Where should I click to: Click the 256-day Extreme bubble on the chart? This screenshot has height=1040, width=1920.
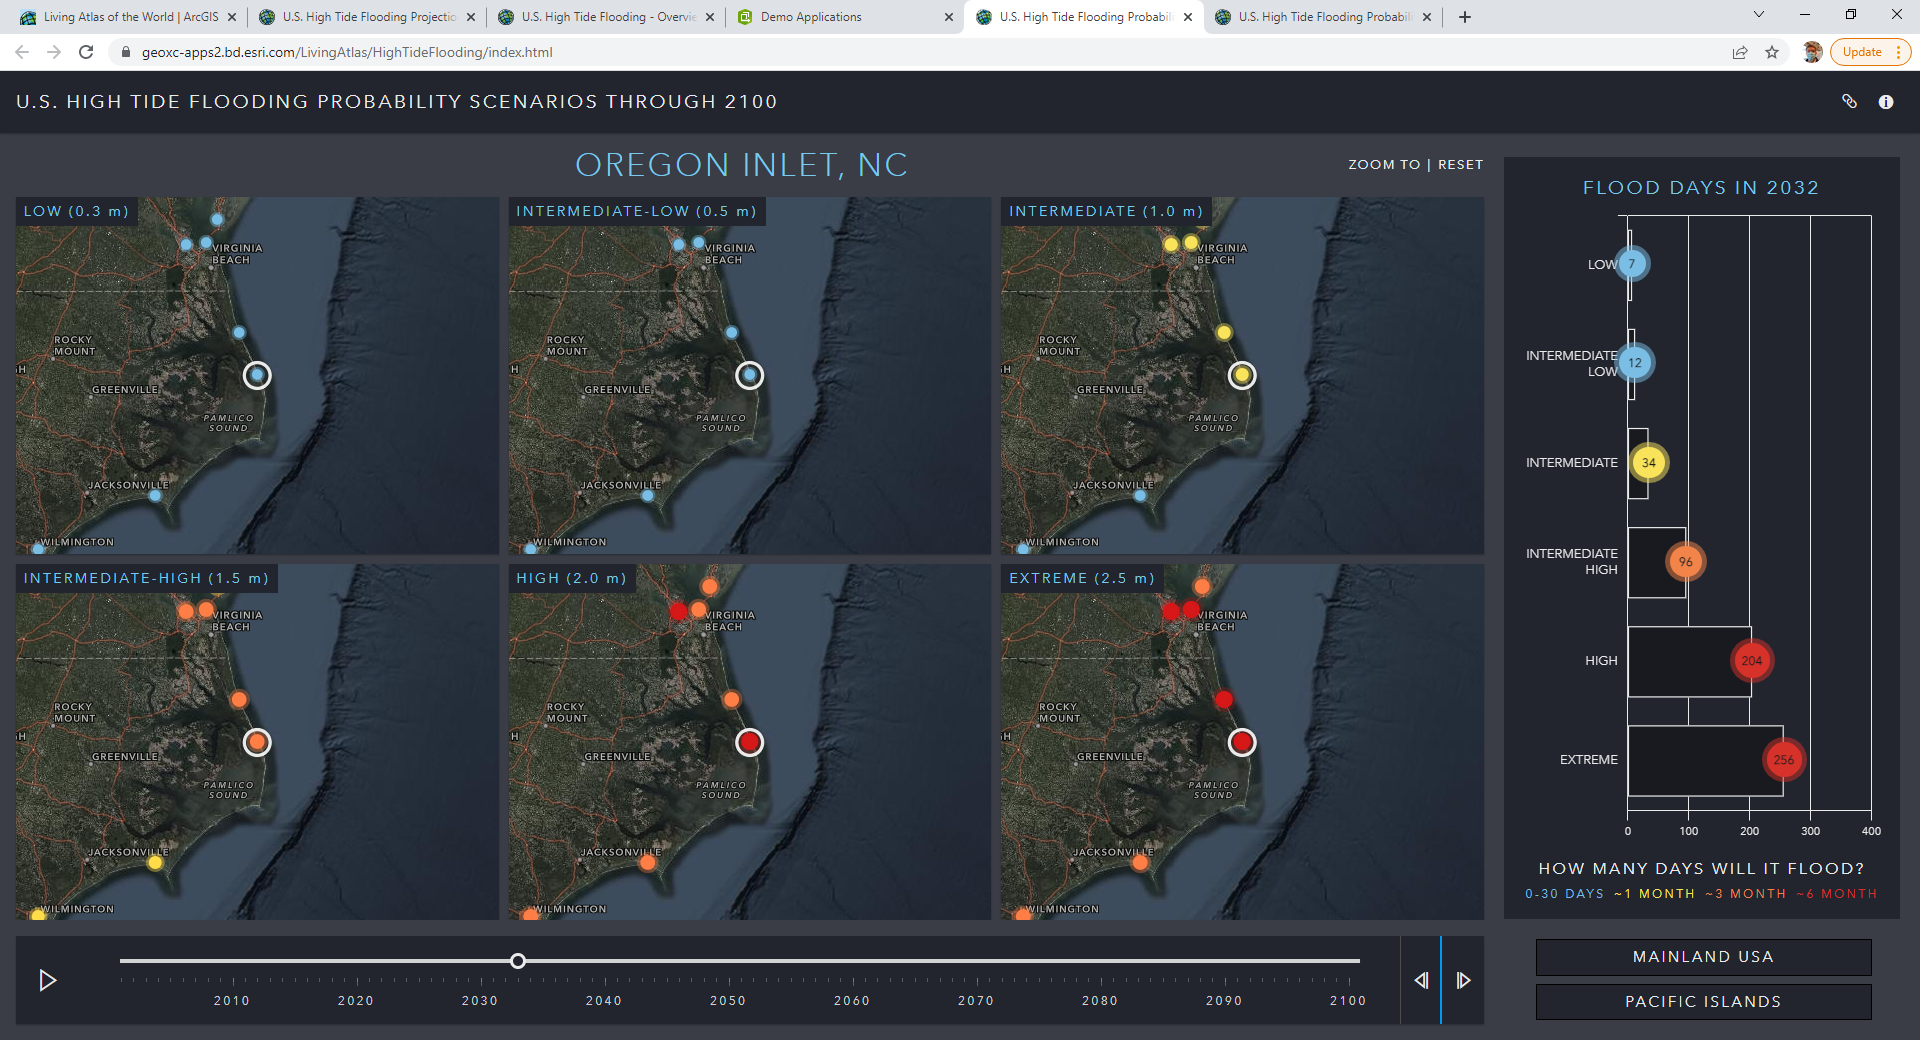[1783, 760]
